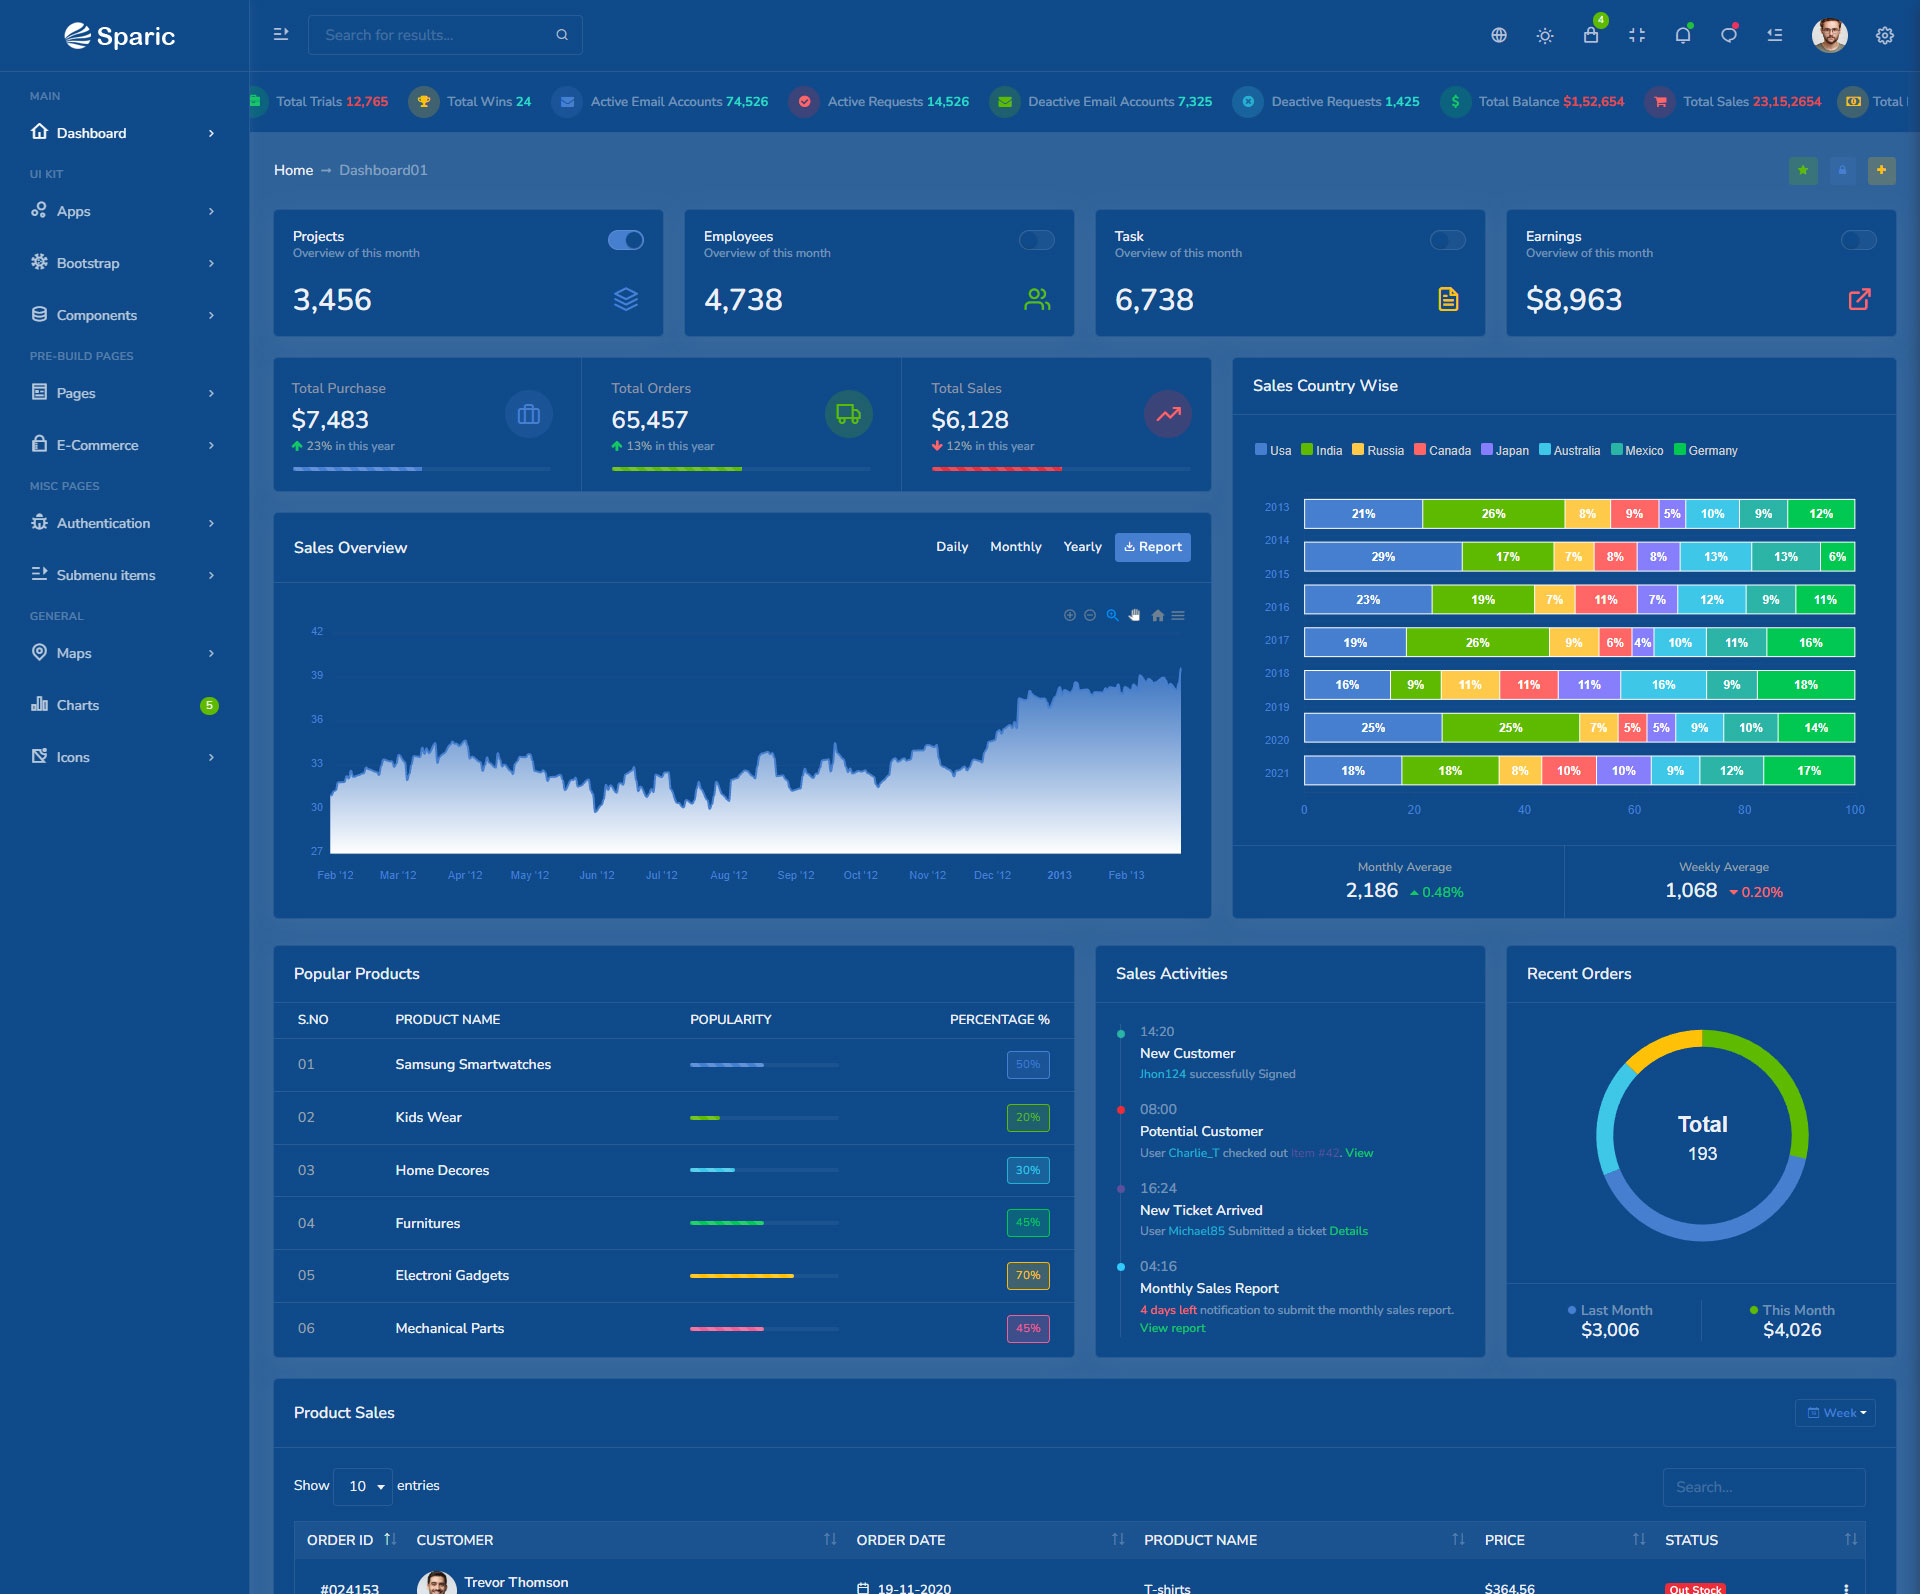Open the Week dropdown in Product Sales
This screenshot has width=1920, height=1594.
[1836, 1412]
